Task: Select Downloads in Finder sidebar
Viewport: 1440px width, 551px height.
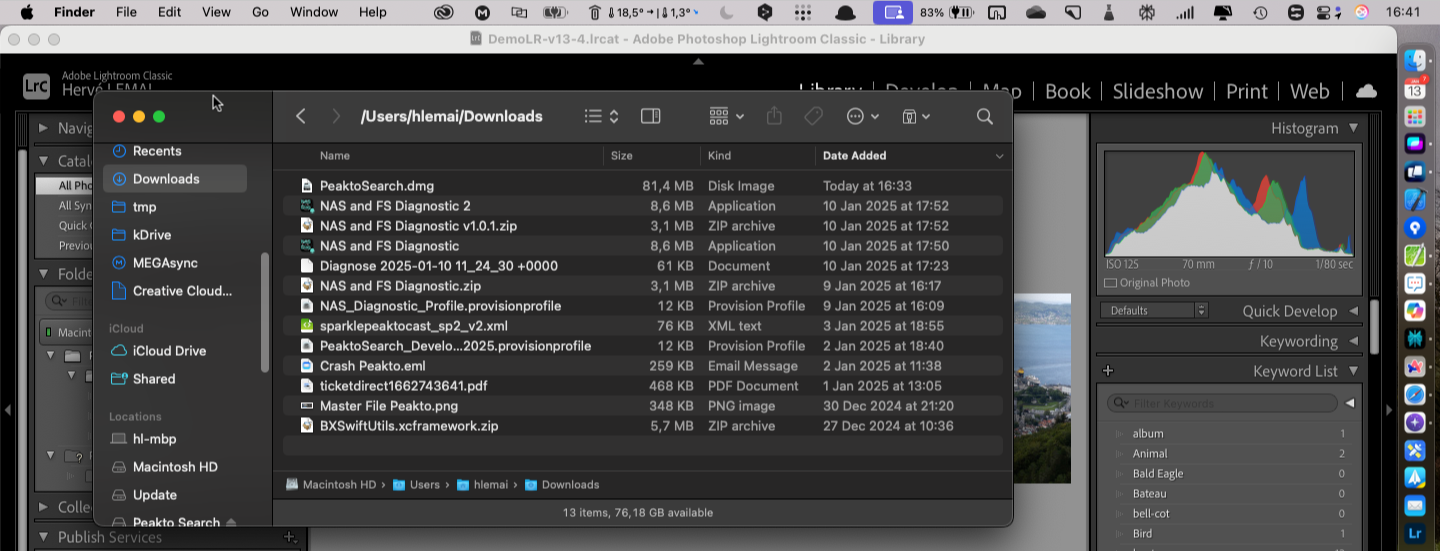Action: [x=175, y=179]
